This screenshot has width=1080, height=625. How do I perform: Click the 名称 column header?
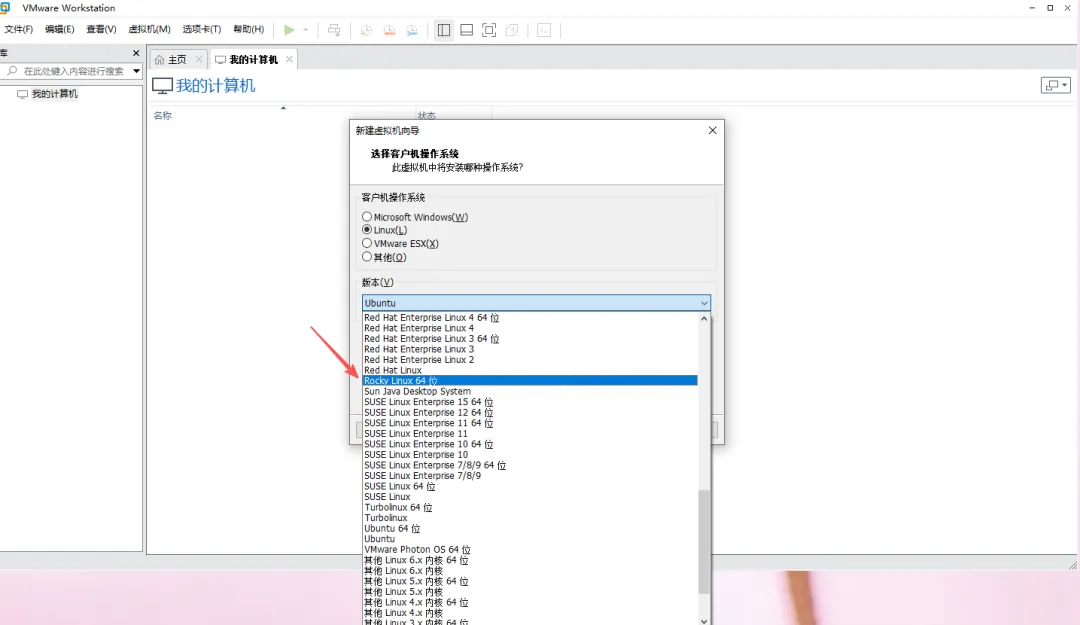click(163, 115)
